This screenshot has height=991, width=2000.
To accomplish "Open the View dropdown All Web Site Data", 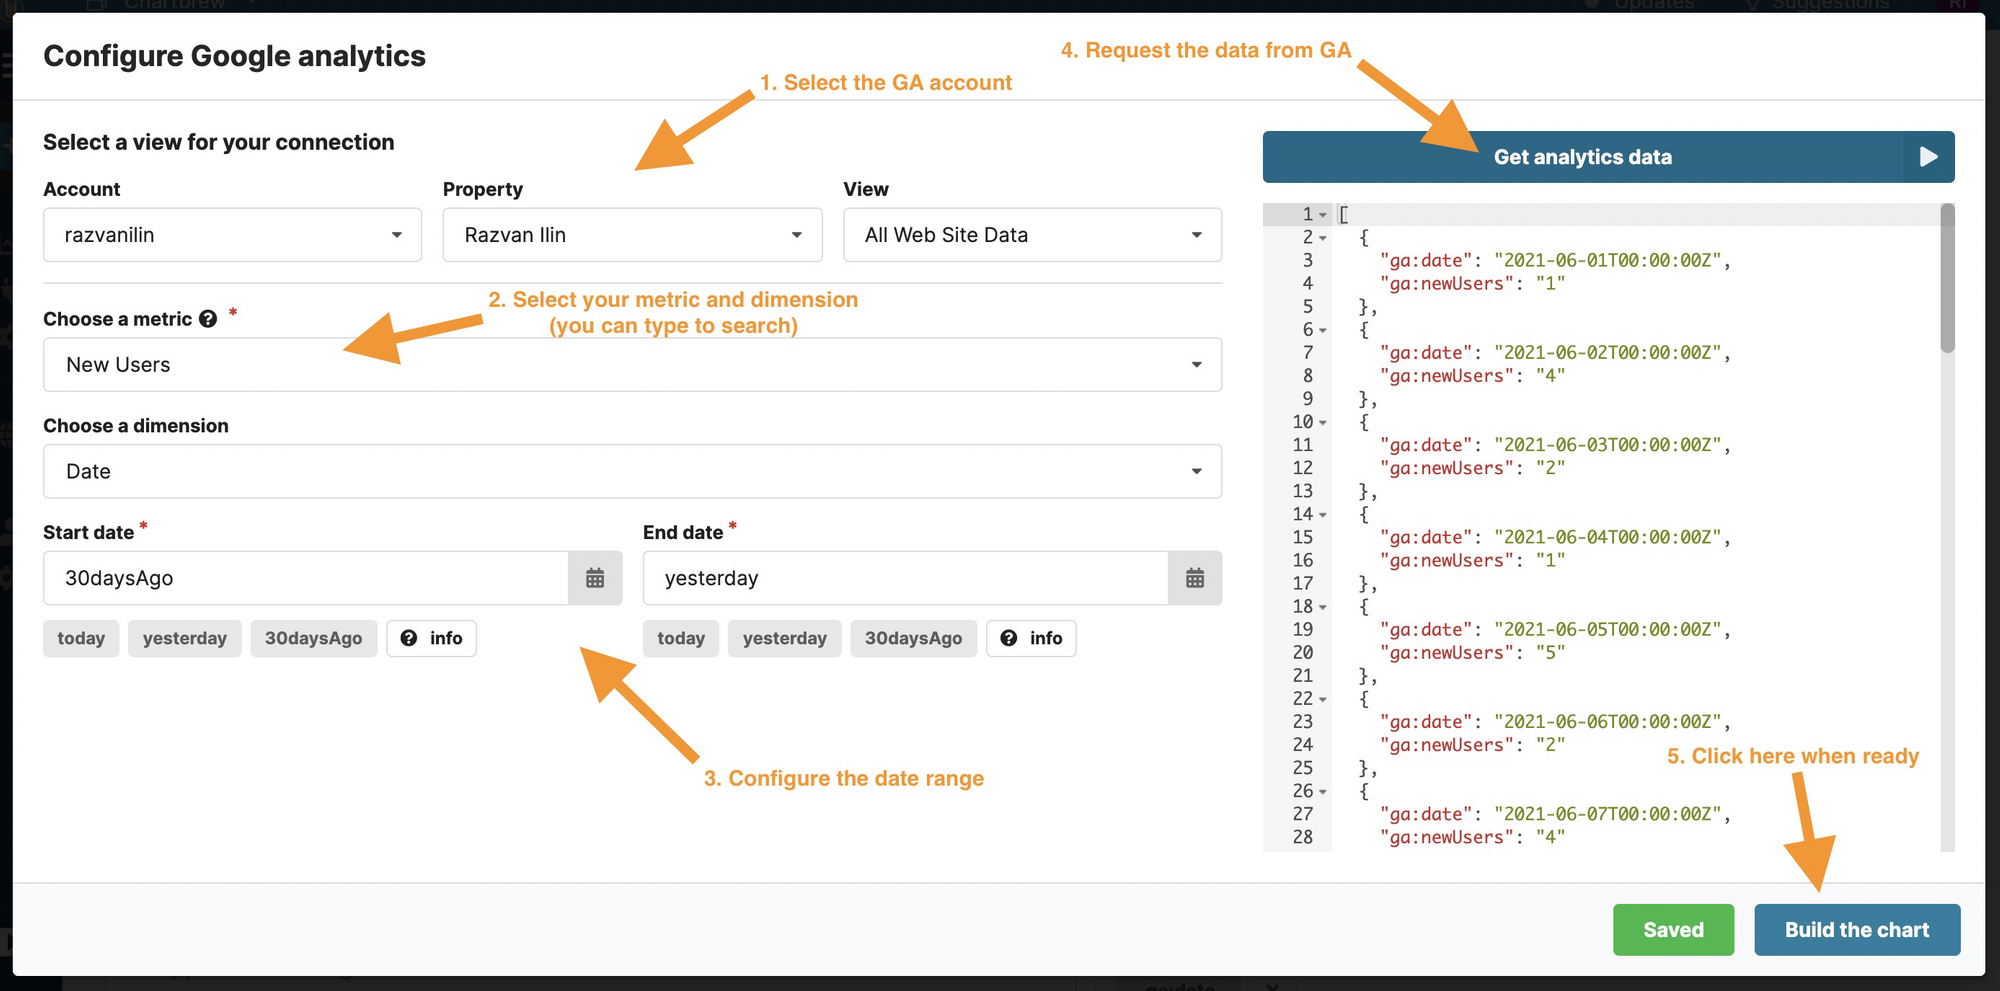I will pyautogui.click(x=1032, y=235).
